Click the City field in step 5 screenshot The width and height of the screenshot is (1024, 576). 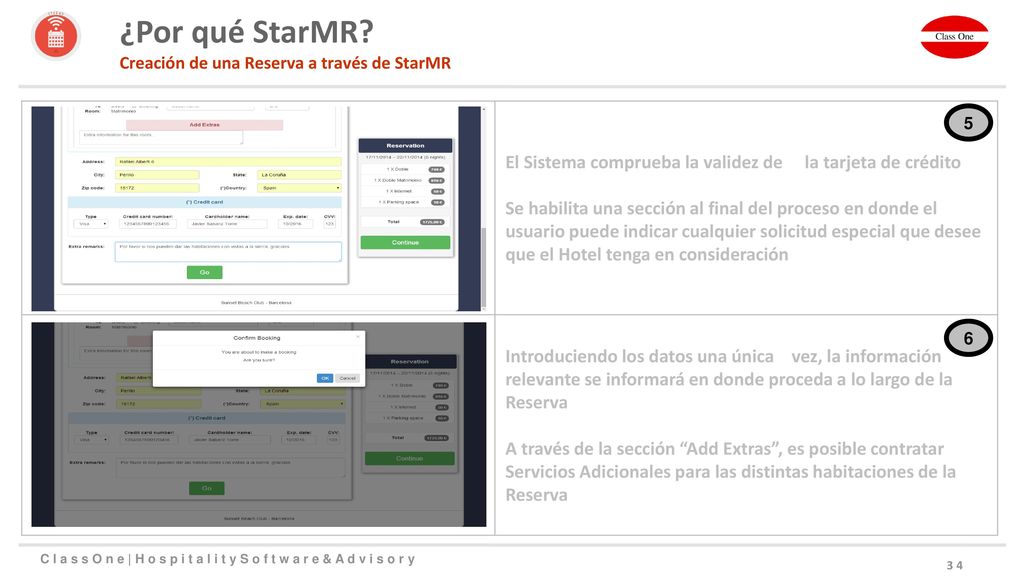coord(157,175)
